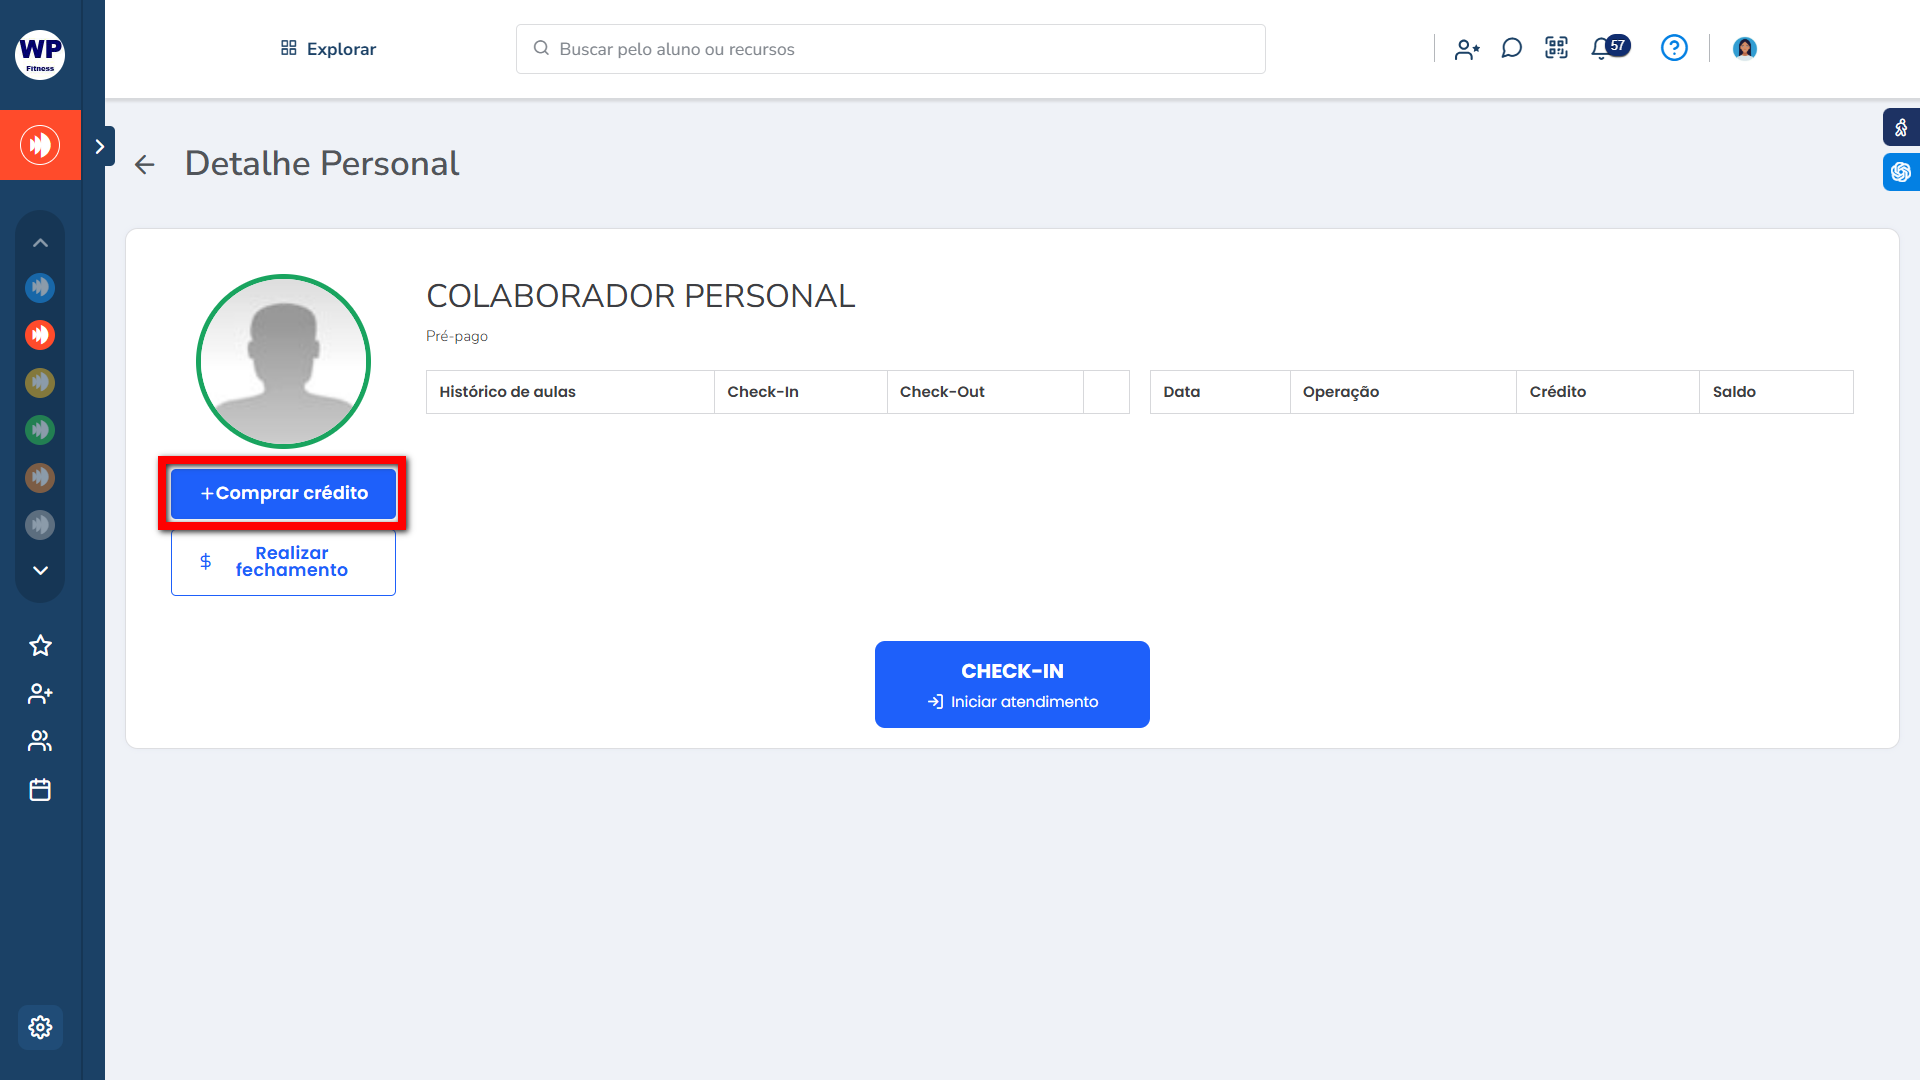Click the people group icon in sidebar
The width and height of the screenshot is (1920, 1080).
[40, 741]
